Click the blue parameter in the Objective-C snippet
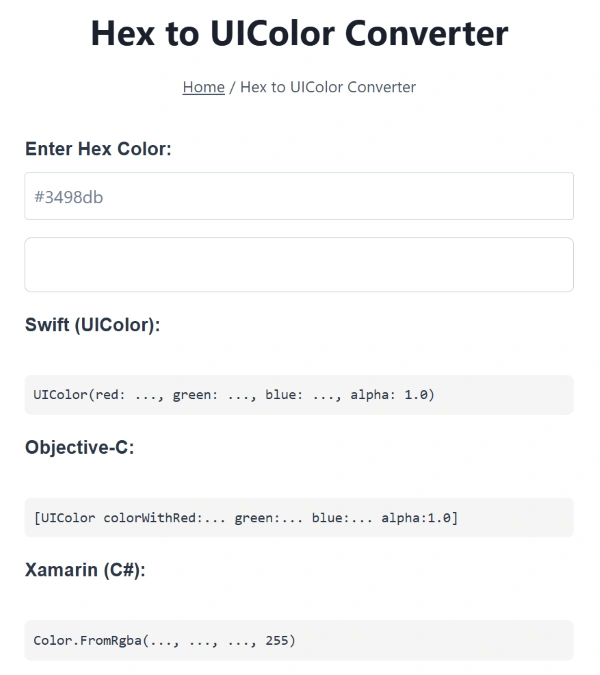This screenshot has width=600, height=675. point(332,518)
